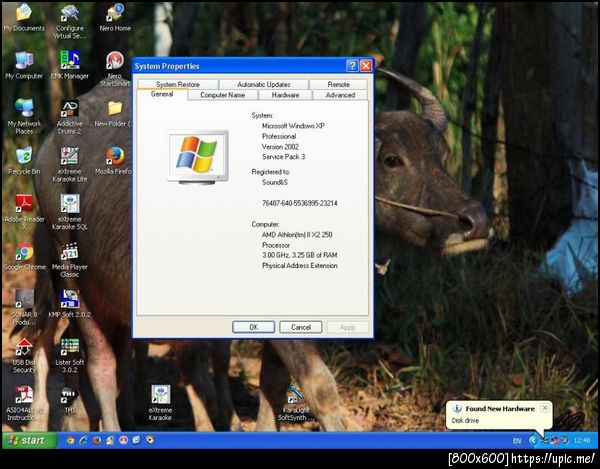This screenshot has width=600, height=469.
Task: Switch to Computer Name tab
Action: 223,95
